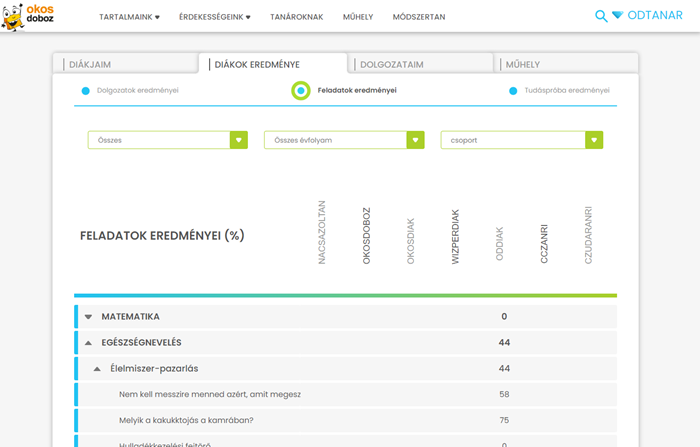700x447 pixels.
Task: Click the green arrow of Összes dropdown
Action: click(239, 140)
